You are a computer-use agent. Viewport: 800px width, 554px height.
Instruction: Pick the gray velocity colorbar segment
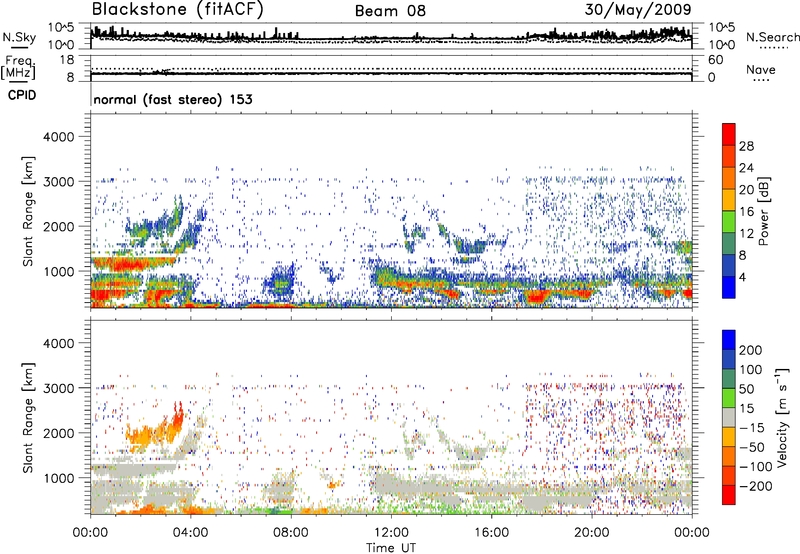tap(729, 417)
